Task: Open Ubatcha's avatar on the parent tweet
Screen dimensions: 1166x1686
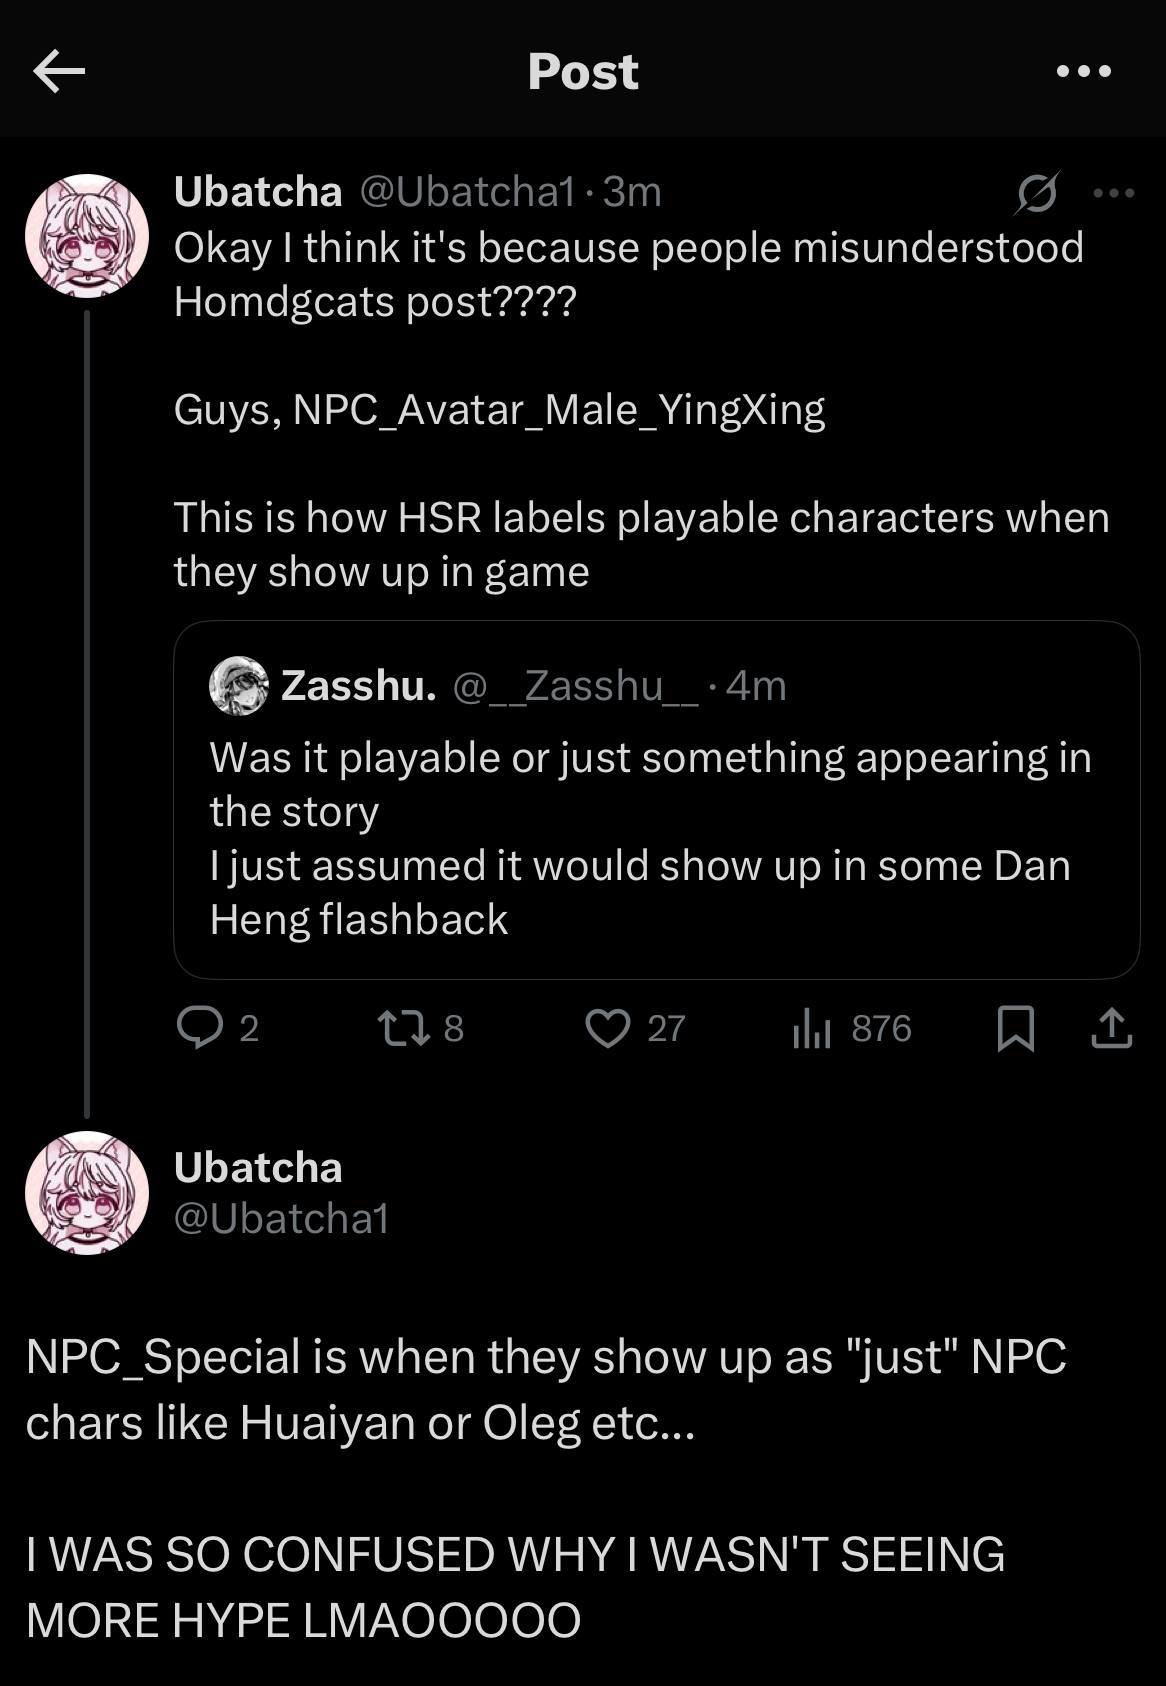Action: coord(87,236)
